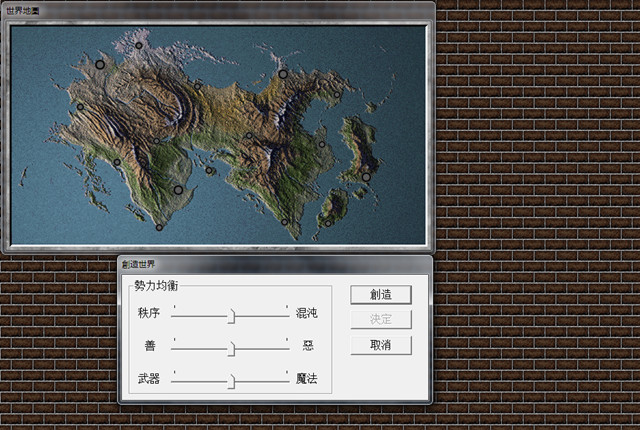Select the small marker on the snowy northern tip

coord(139,46)
